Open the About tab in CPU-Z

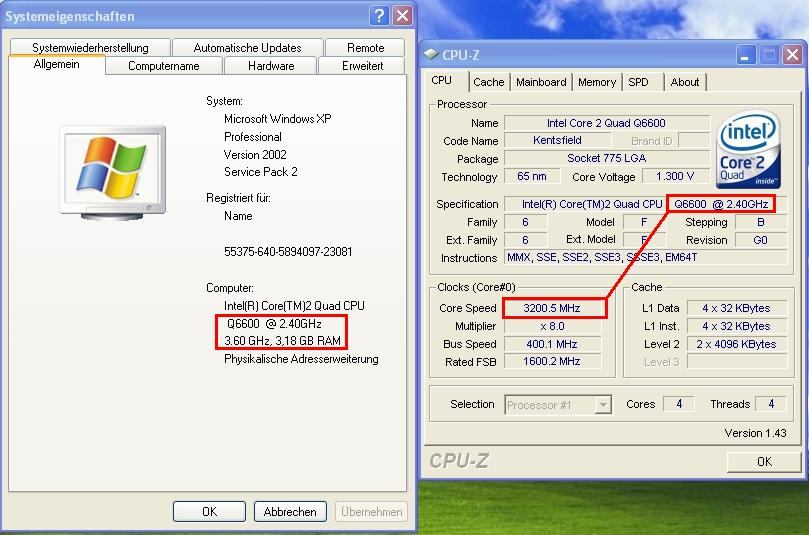coord(685,82)
